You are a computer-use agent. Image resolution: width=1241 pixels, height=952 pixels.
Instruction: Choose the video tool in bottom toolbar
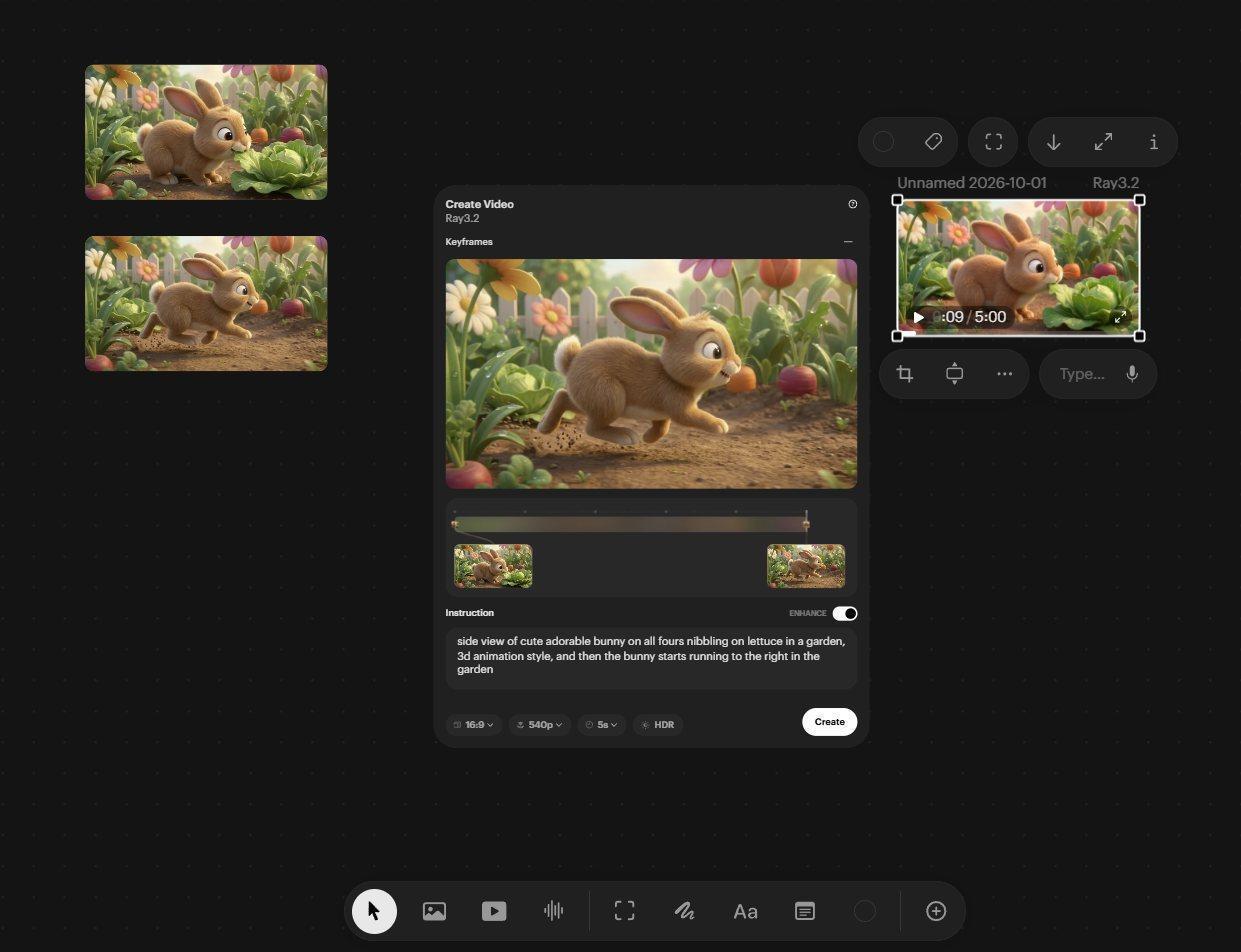coord(494,911)
